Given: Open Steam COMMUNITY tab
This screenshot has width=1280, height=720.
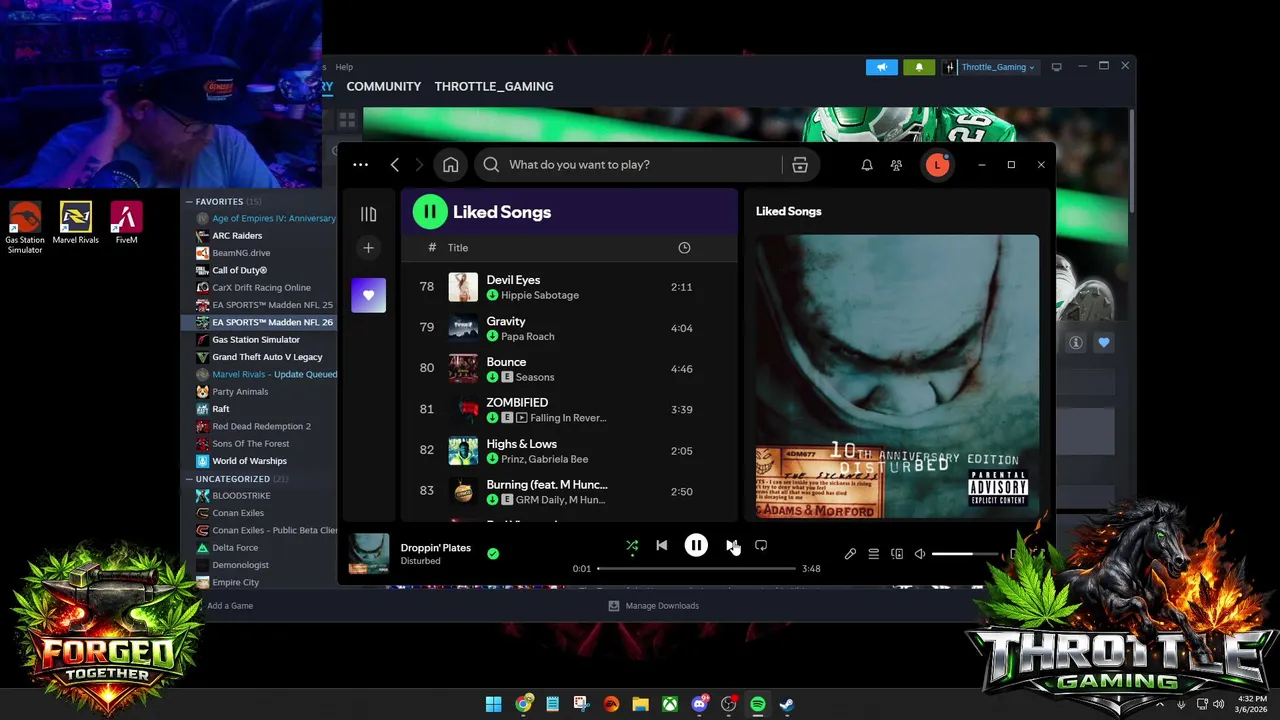Looking at the screenshot, I should 383,87.
